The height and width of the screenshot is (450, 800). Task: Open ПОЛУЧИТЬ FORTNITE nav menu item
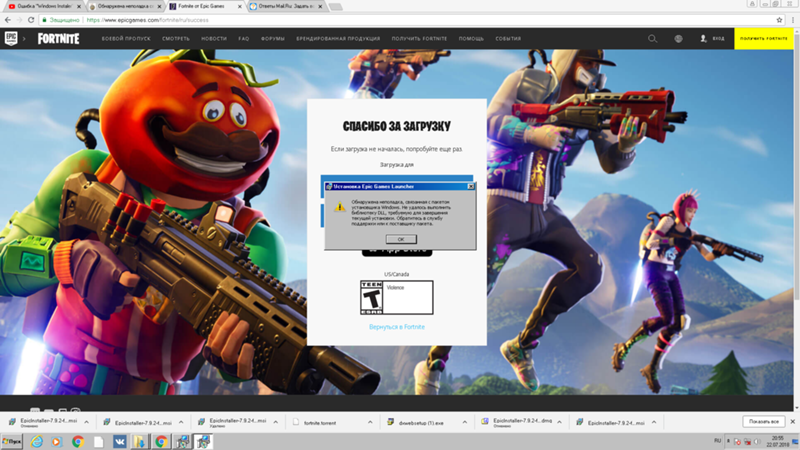coord(419,39)
